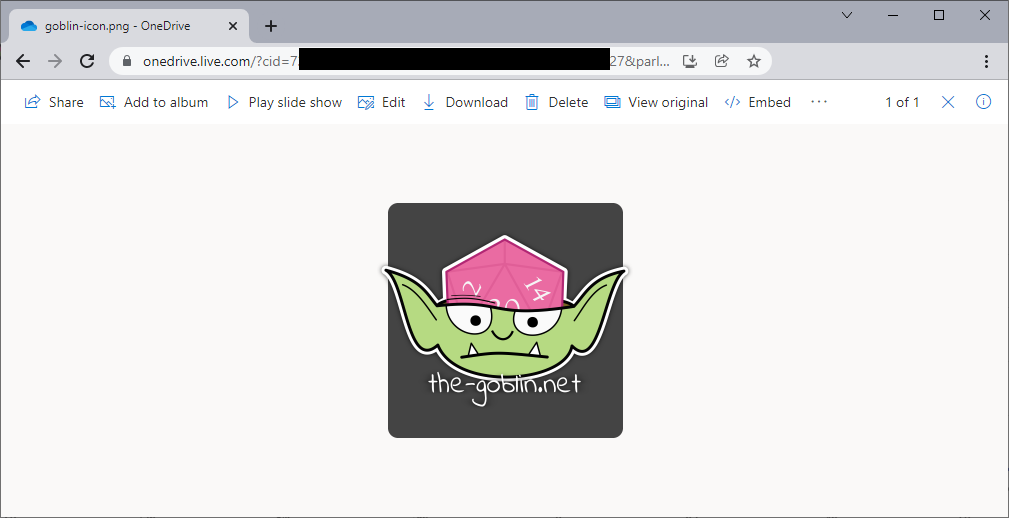Click the share page icon in address bar

click(x=721, y=61)
